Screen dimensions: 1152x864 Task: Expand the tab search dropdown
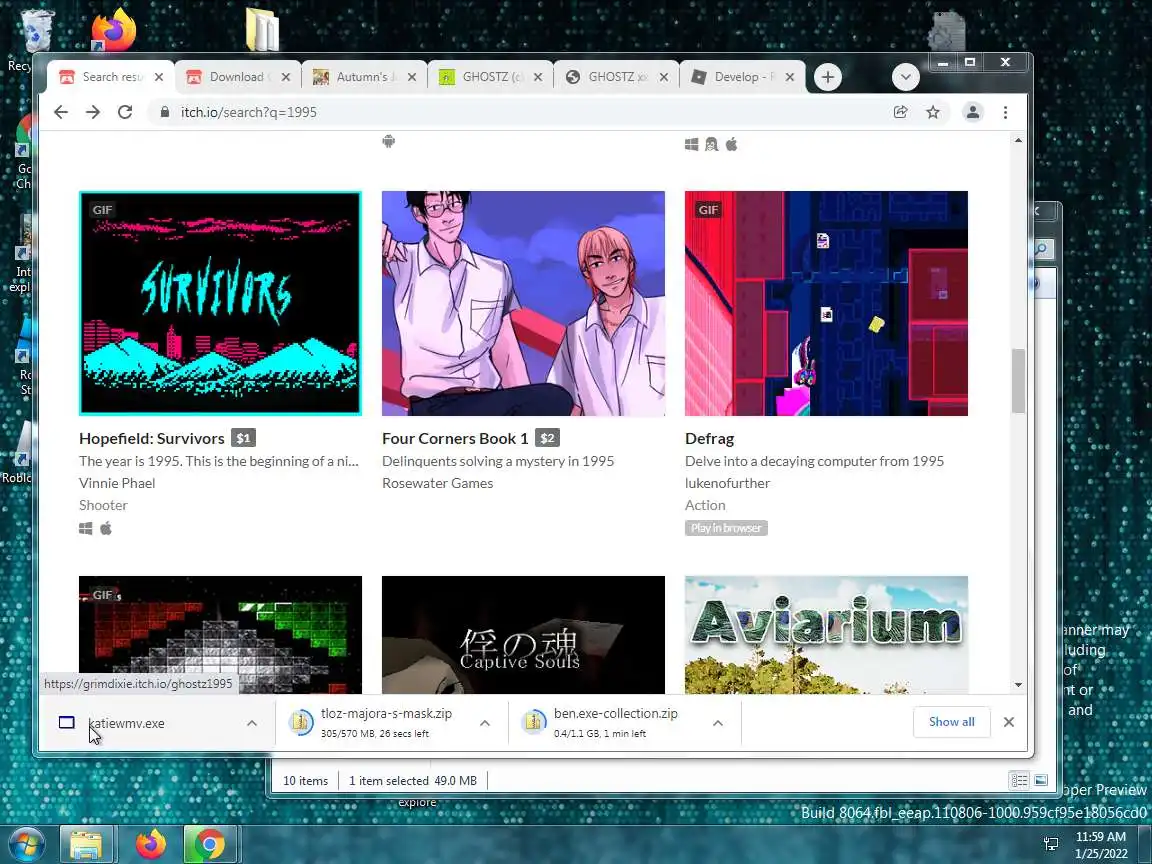pyautogui.click(x=905, y=77)
